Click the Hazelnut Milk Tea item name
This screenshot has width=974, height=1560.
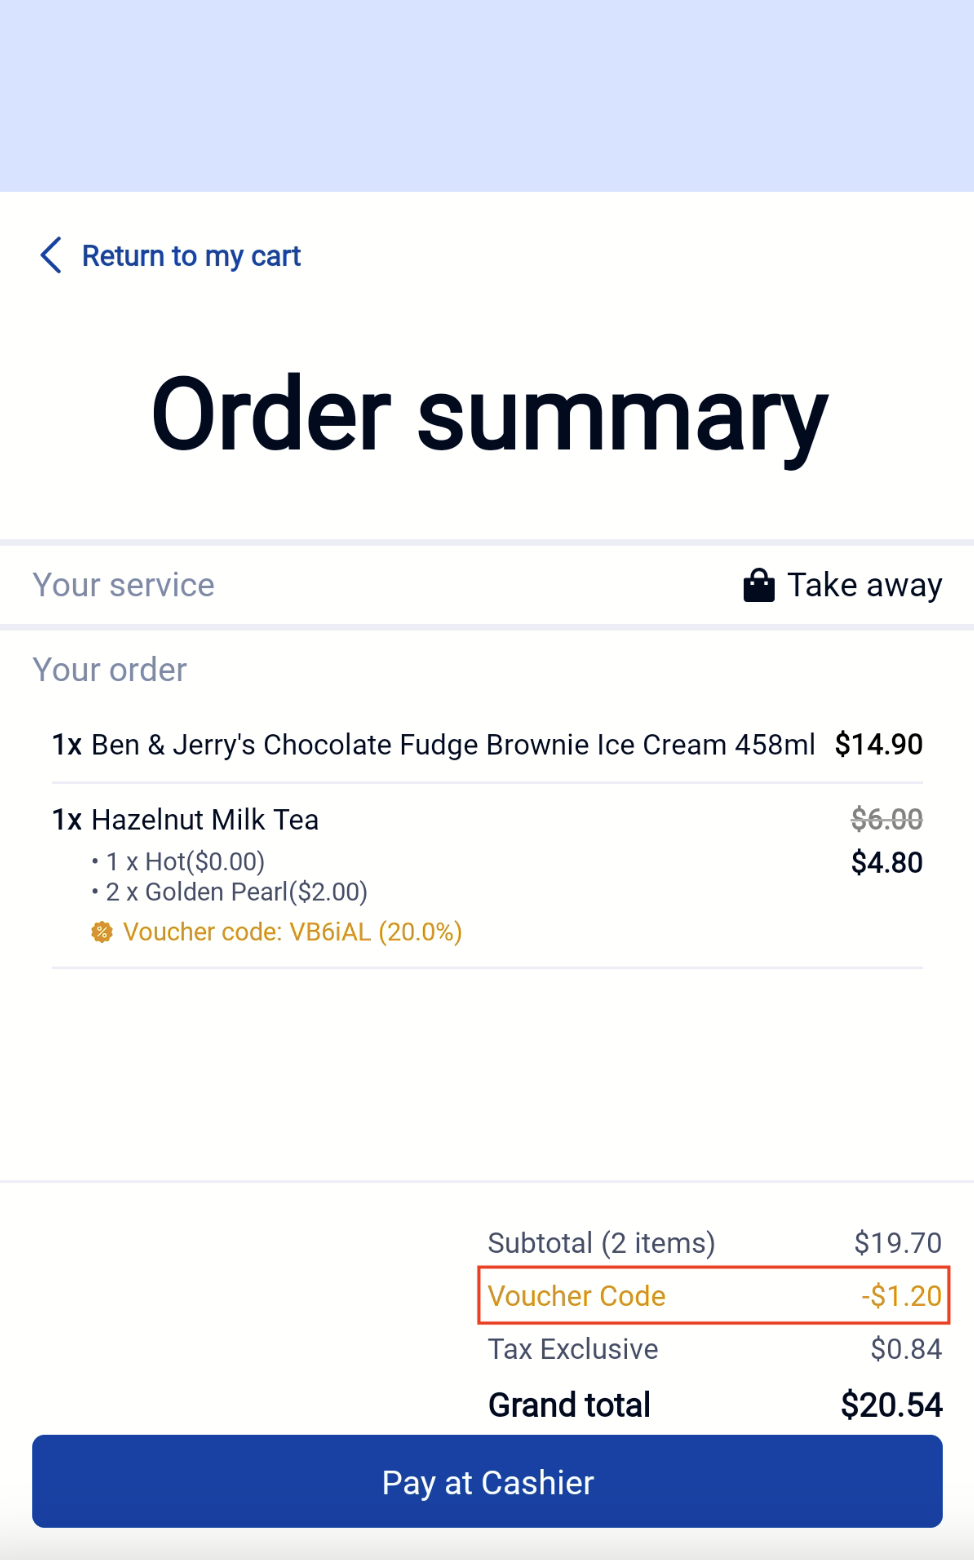(x=204, y=820)
